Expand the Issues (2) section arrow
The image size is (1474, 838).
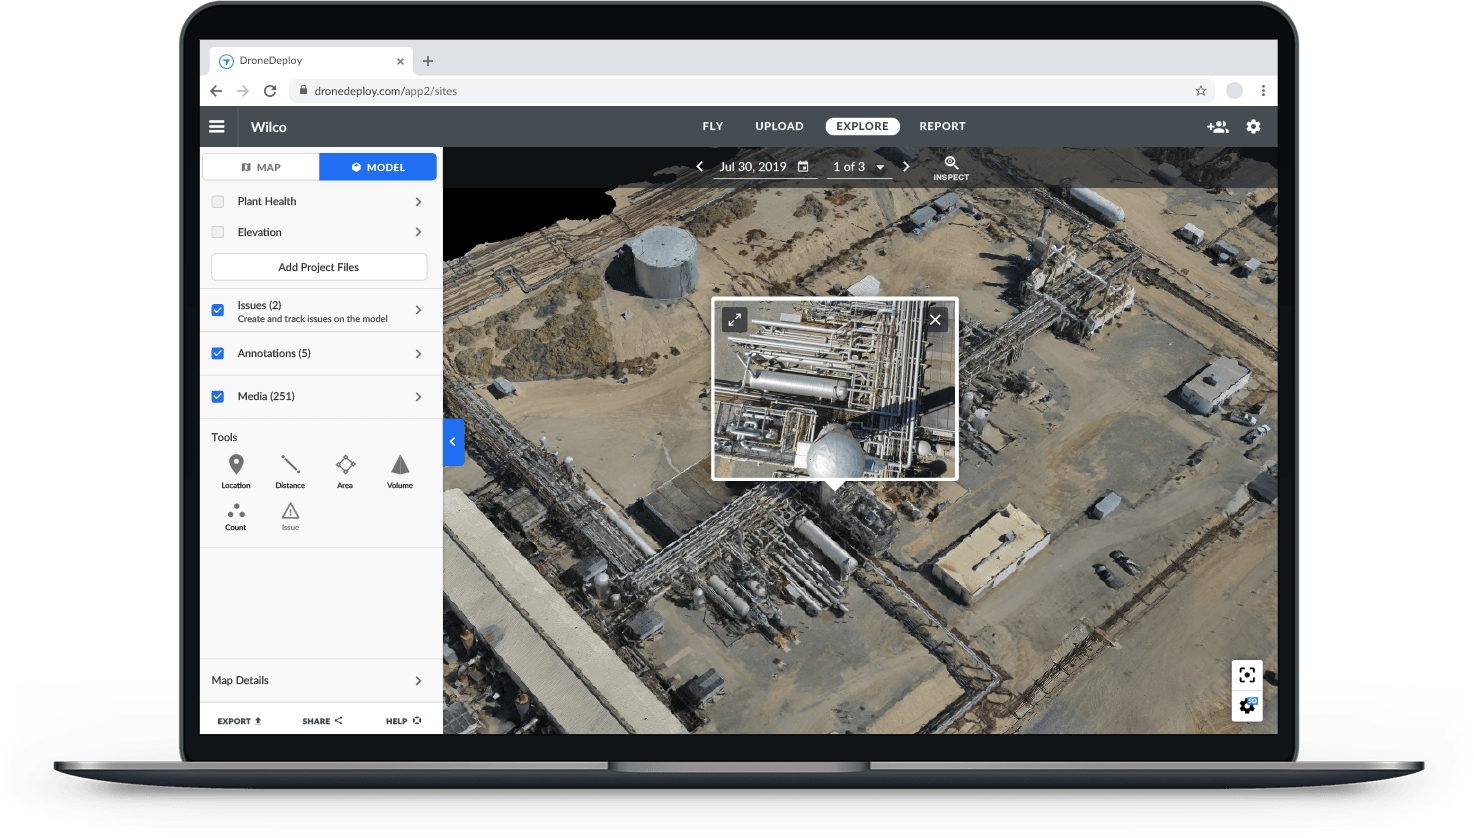pyautogui.click(x=418, y=311)
